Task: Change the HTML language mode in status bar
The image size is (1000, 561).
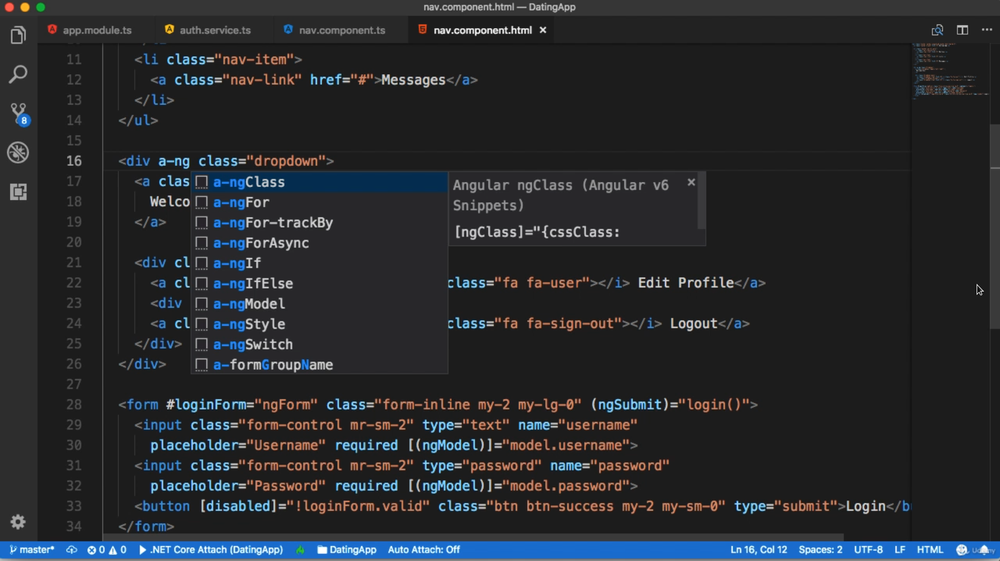Action: [930, 550]
